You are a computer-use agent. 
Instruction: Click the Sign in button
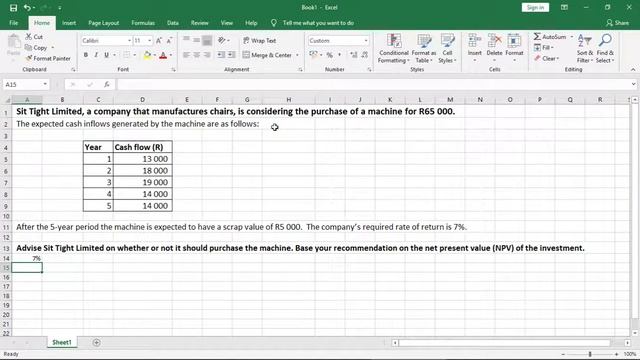[535, 7]
